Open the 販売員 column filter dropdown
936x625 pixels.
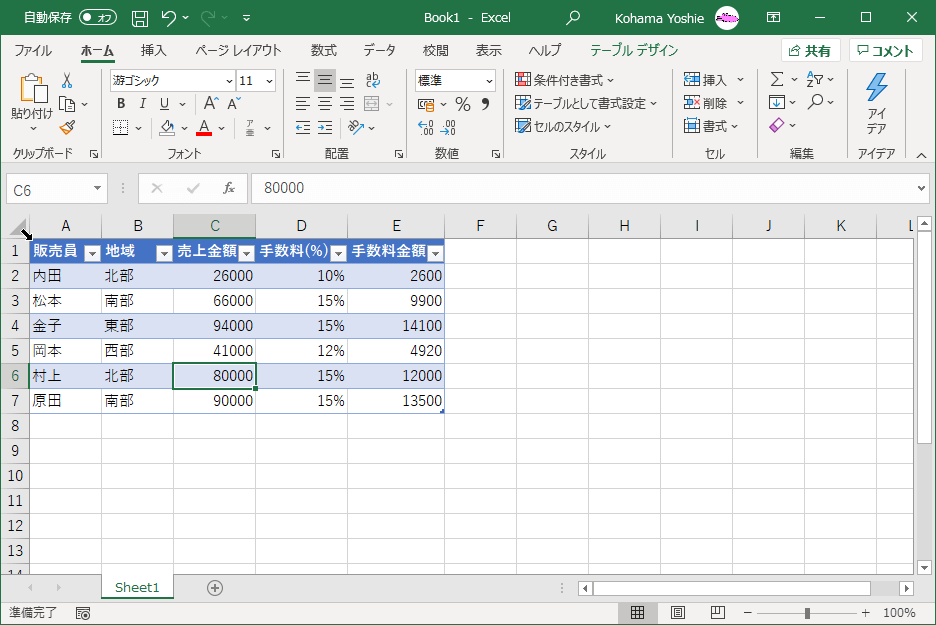[x=92, y=254]
